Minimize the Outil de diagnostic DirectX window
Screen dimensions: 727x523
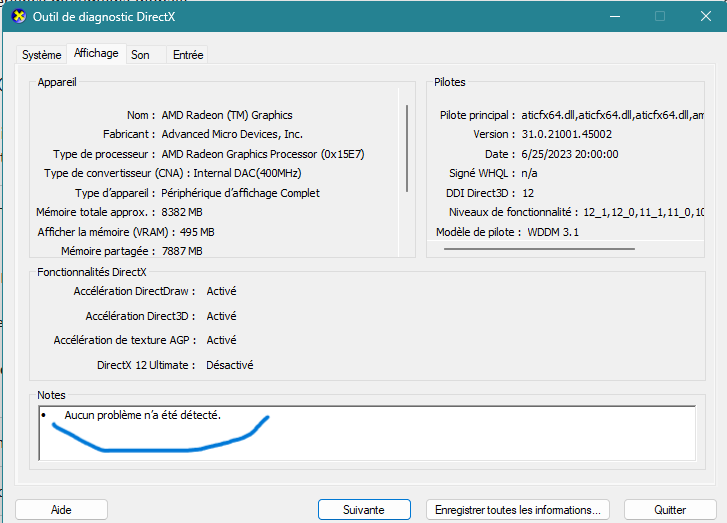point(610,16)
